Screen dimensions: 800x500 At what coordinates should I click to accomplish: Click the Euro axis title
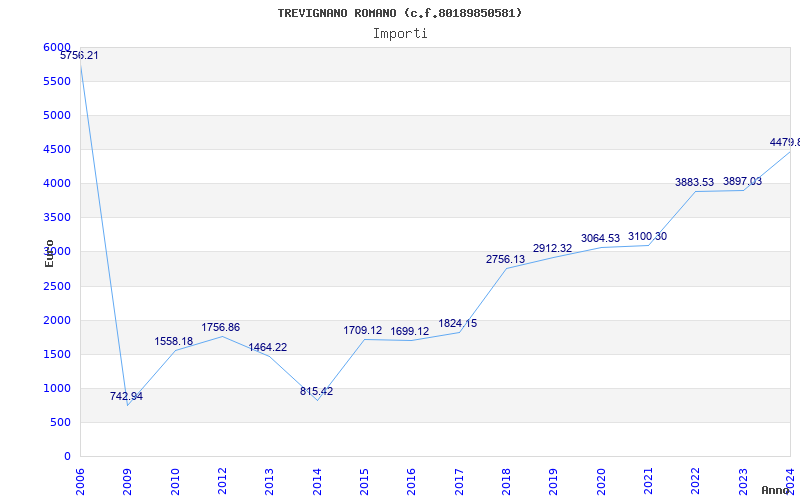[x=49, y=253]
